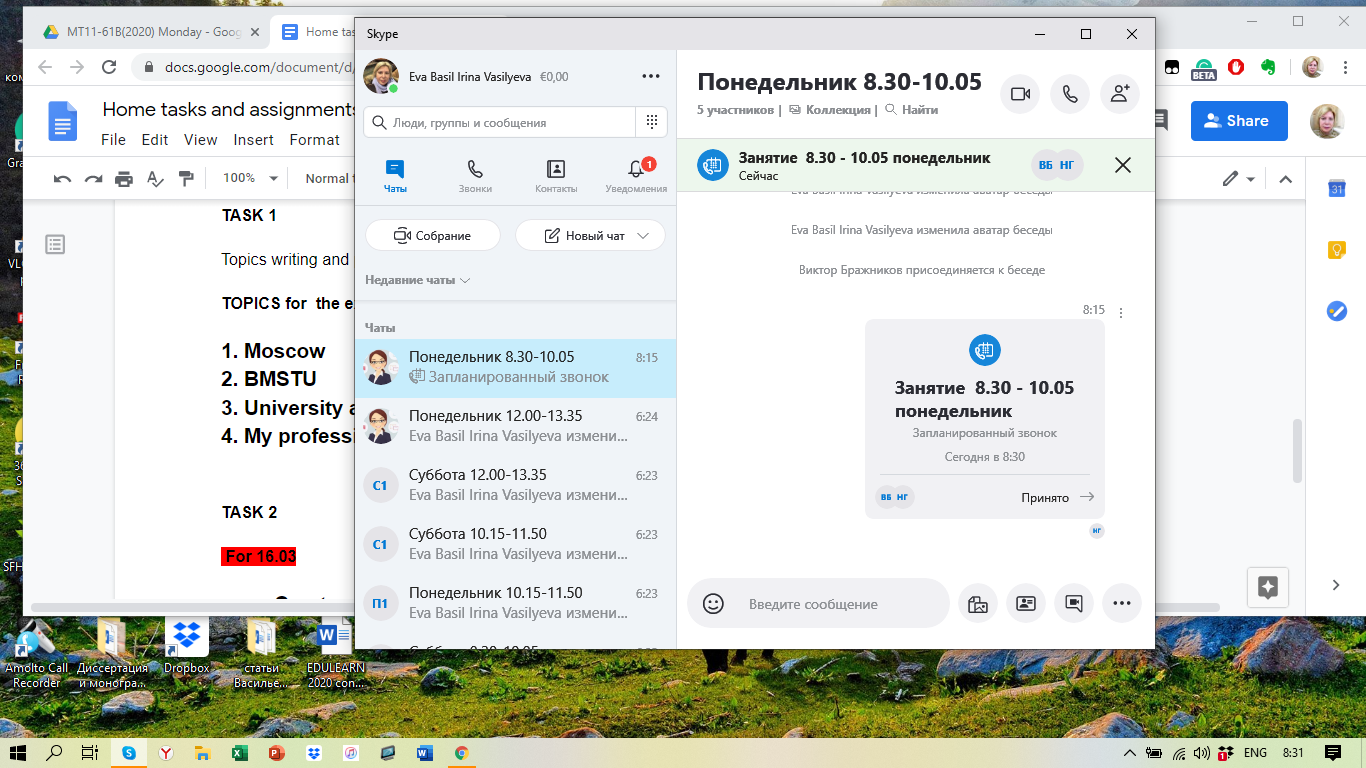Expand the Новый чат dropdown
The image size is (1366, 768).
[x=644, y=236]
